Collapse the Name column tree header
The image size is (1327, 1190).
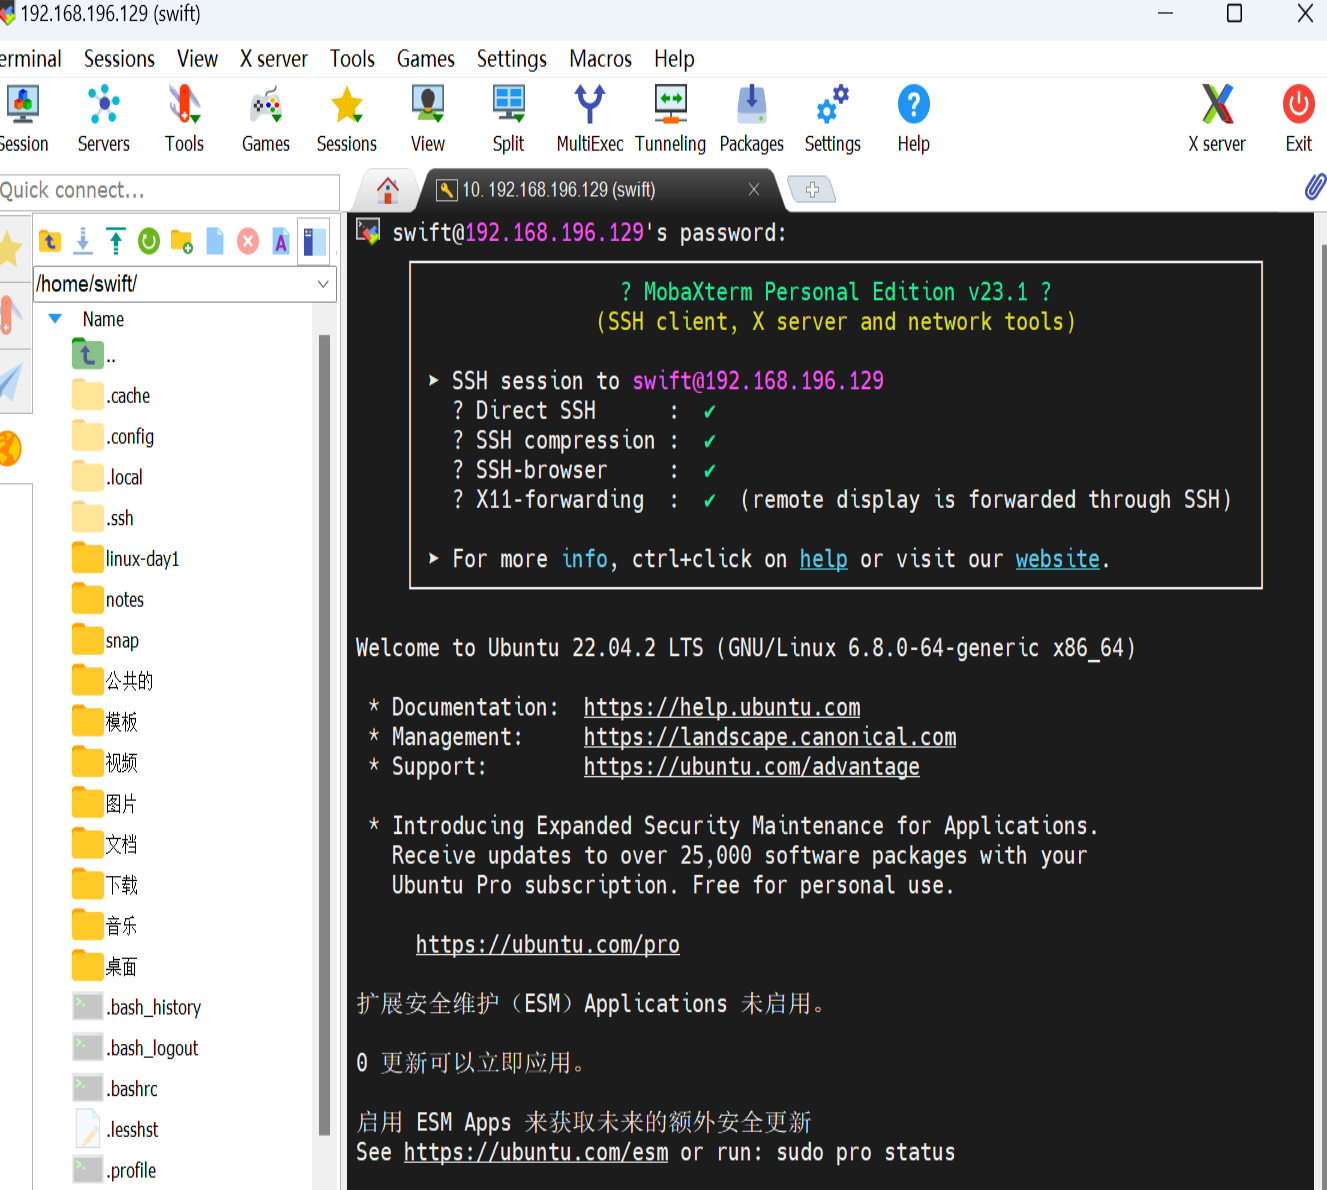click(55, 318)
